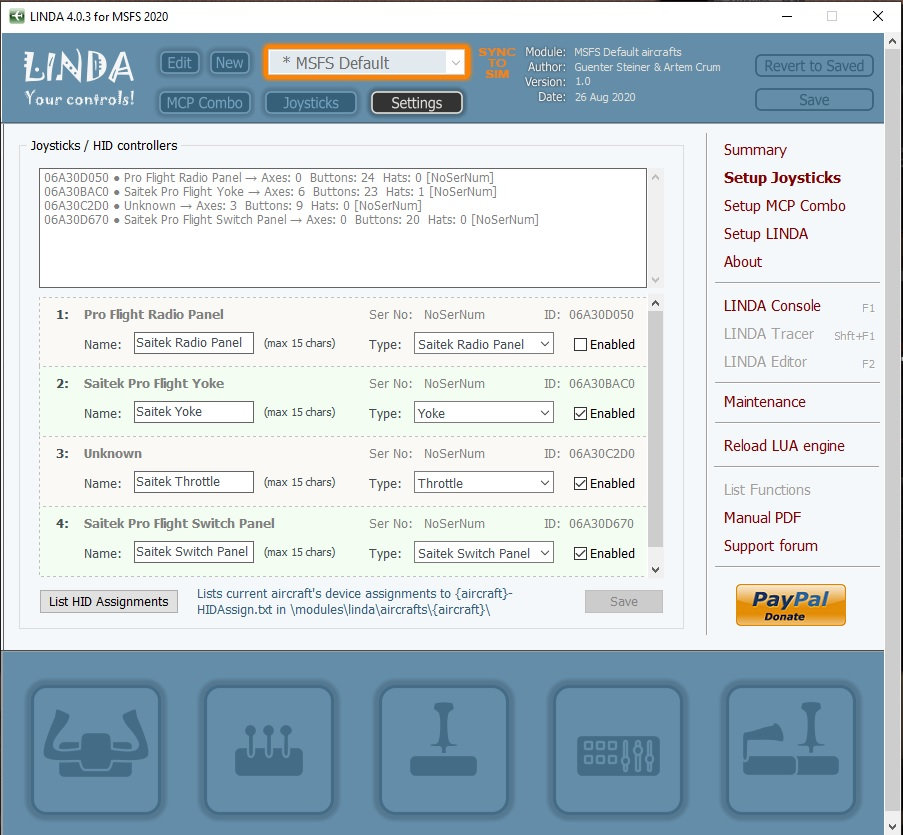
Task: Select the Settings tab
Action: coord(416,103)
